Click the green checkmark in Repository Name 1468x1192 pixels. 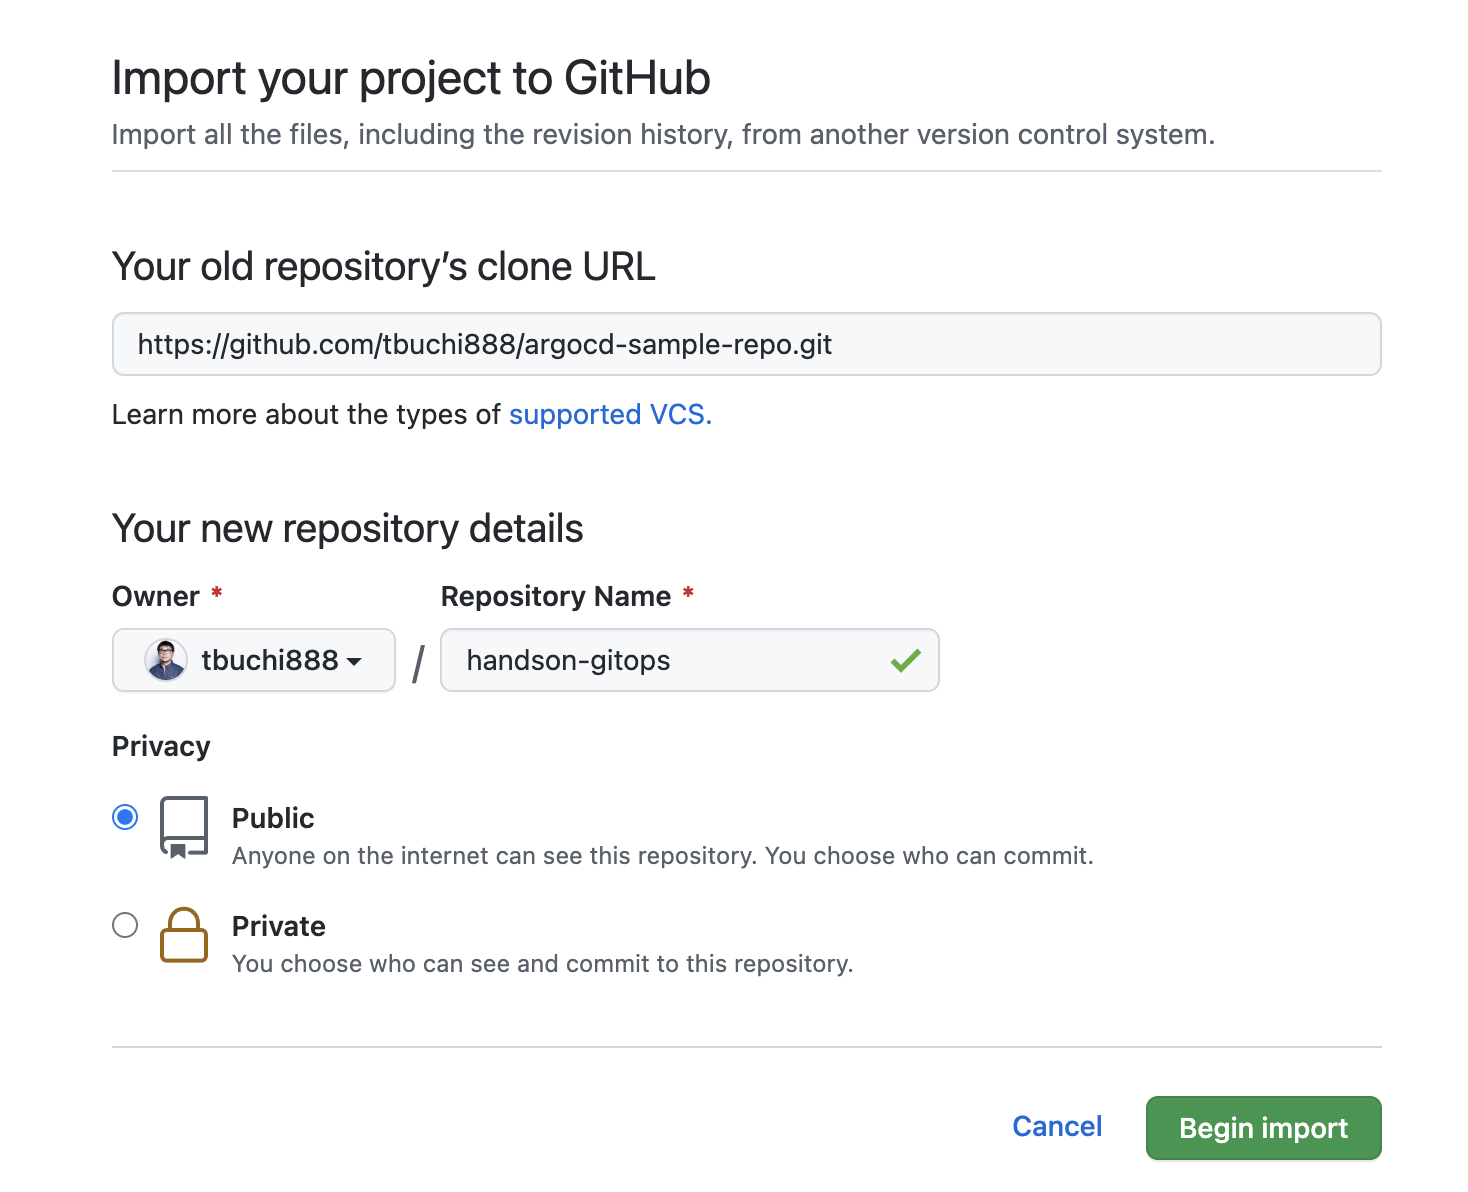tap(906, 660)
